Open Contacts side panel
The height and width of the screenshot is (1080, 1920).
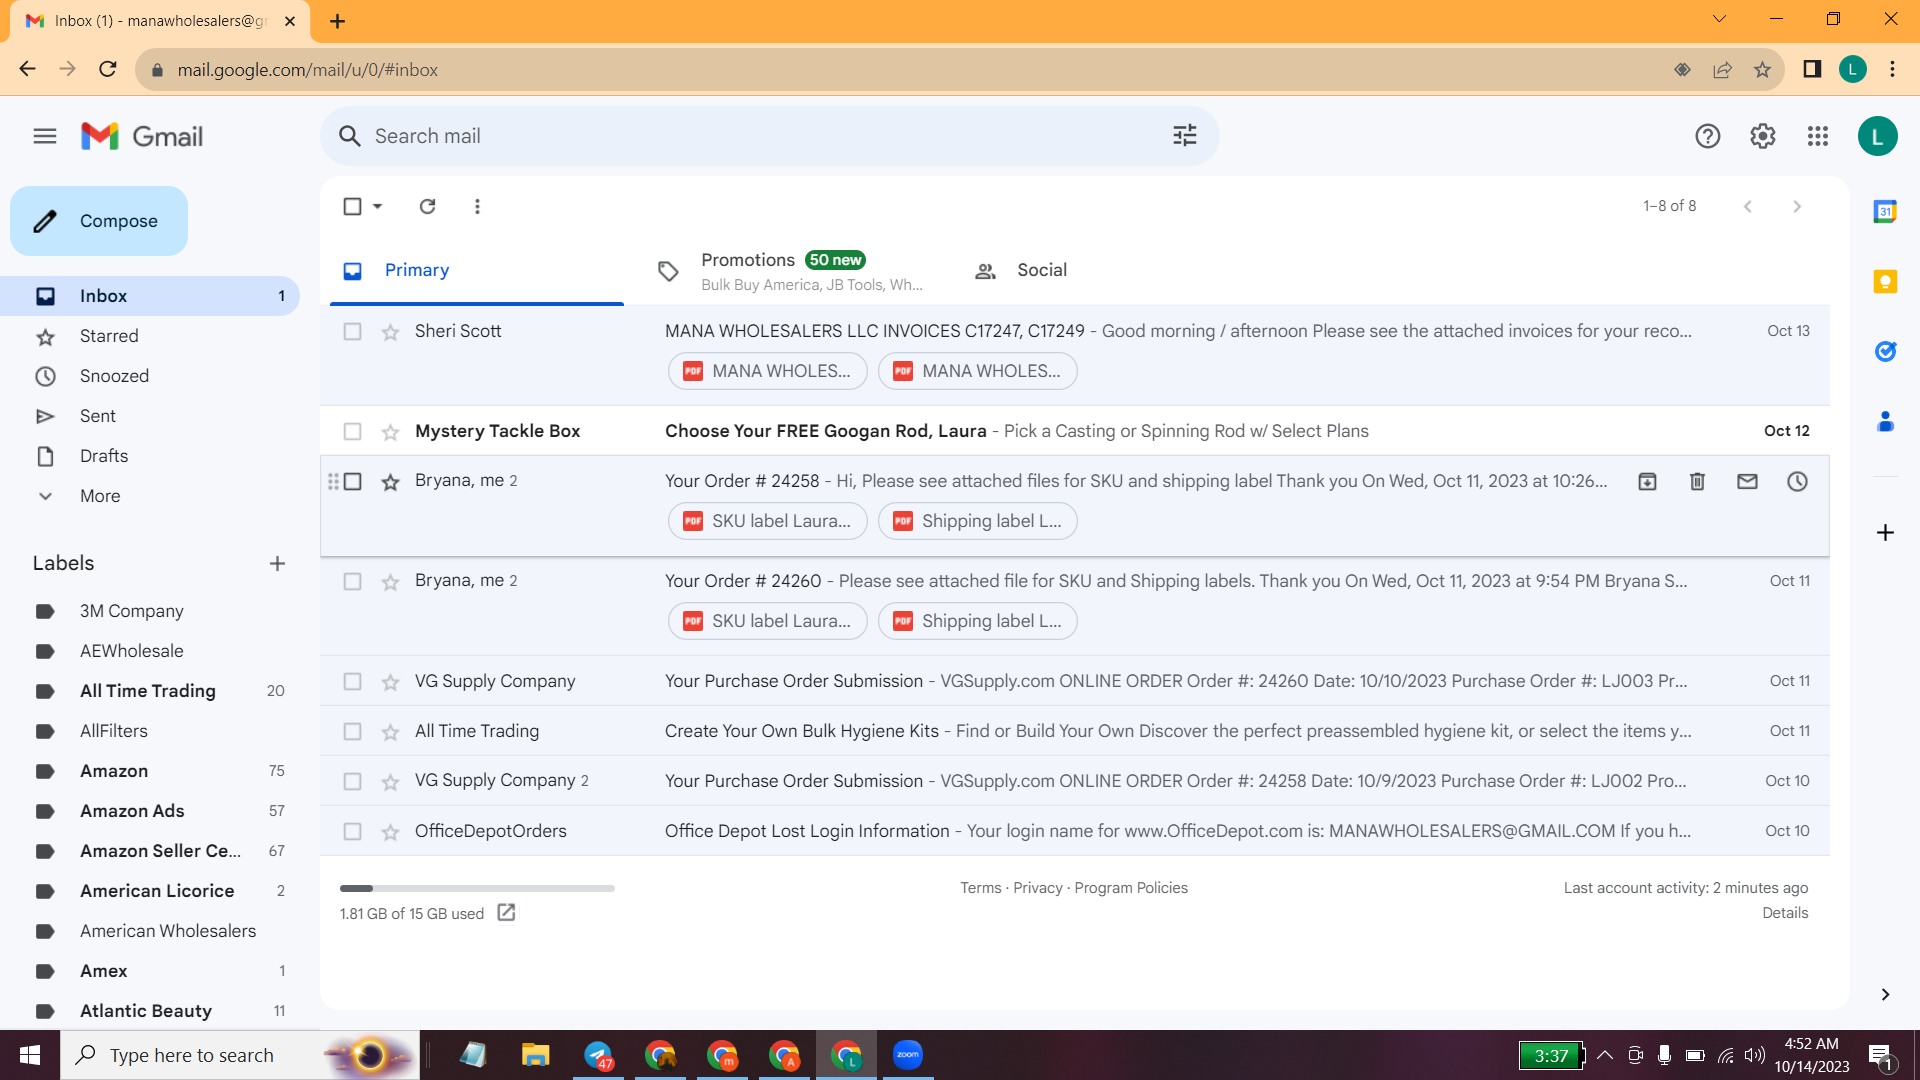1885,421
